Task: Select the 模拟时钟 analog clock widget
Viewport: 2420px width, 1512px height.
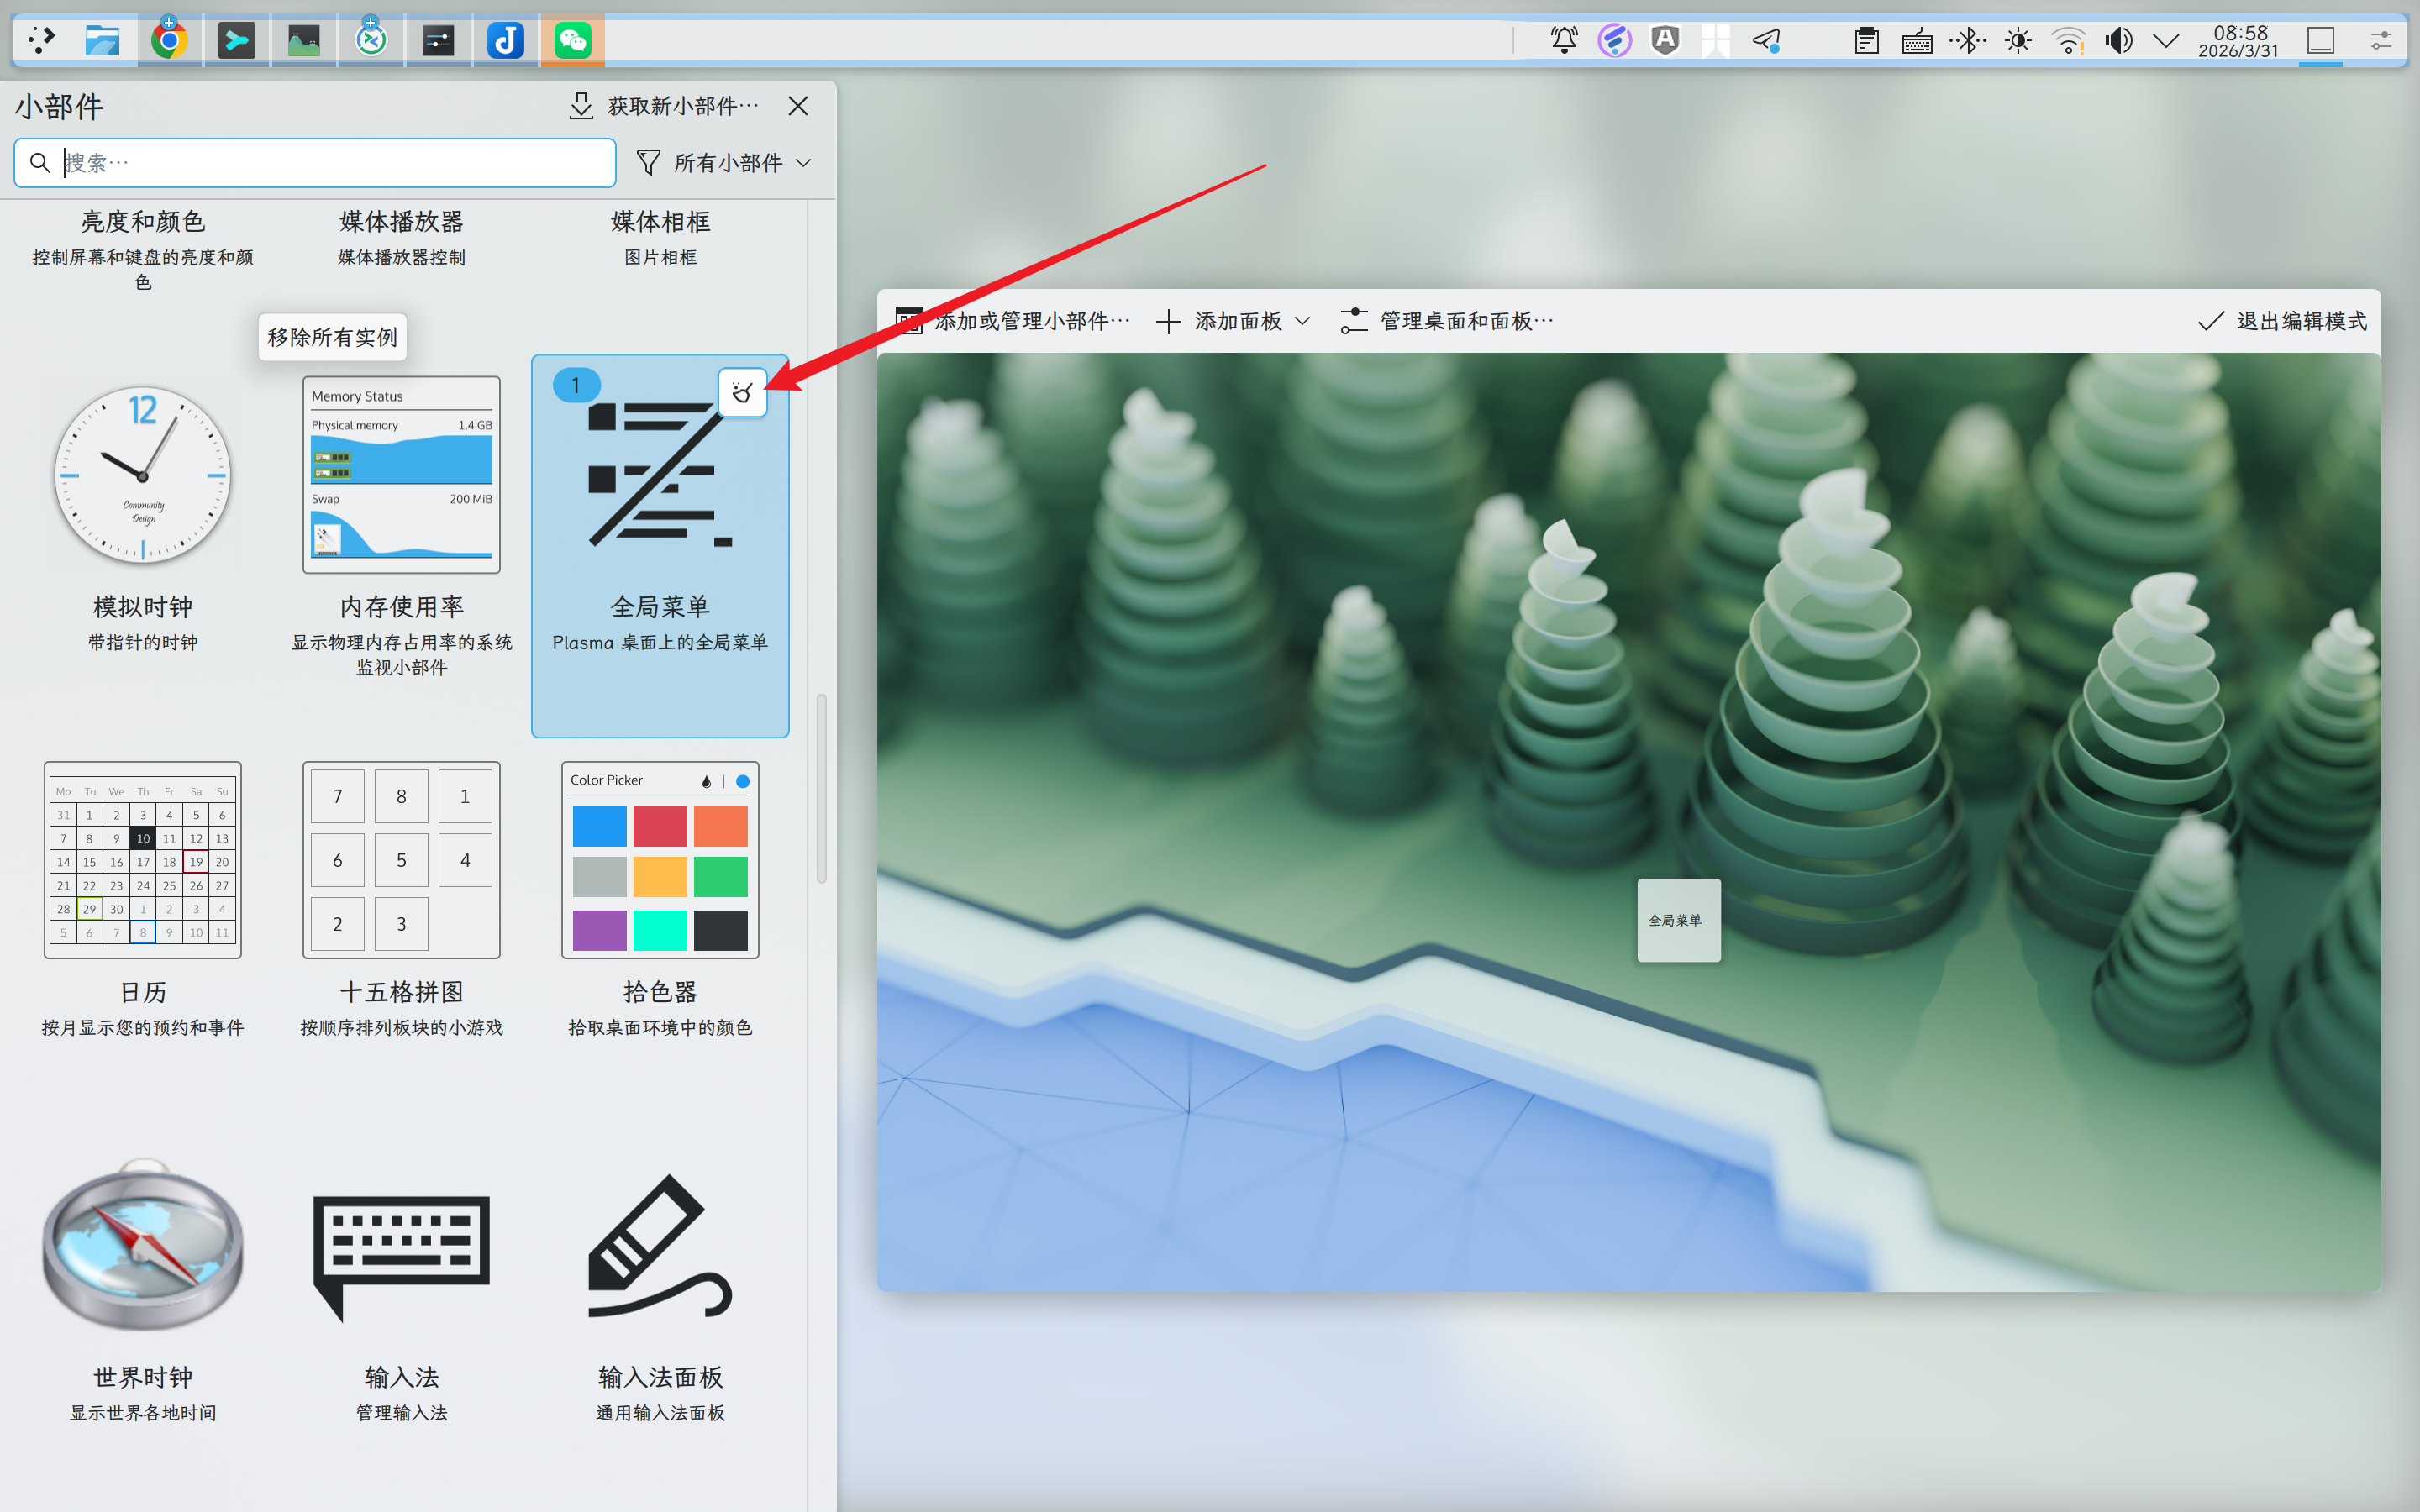Action: [143, 475]
